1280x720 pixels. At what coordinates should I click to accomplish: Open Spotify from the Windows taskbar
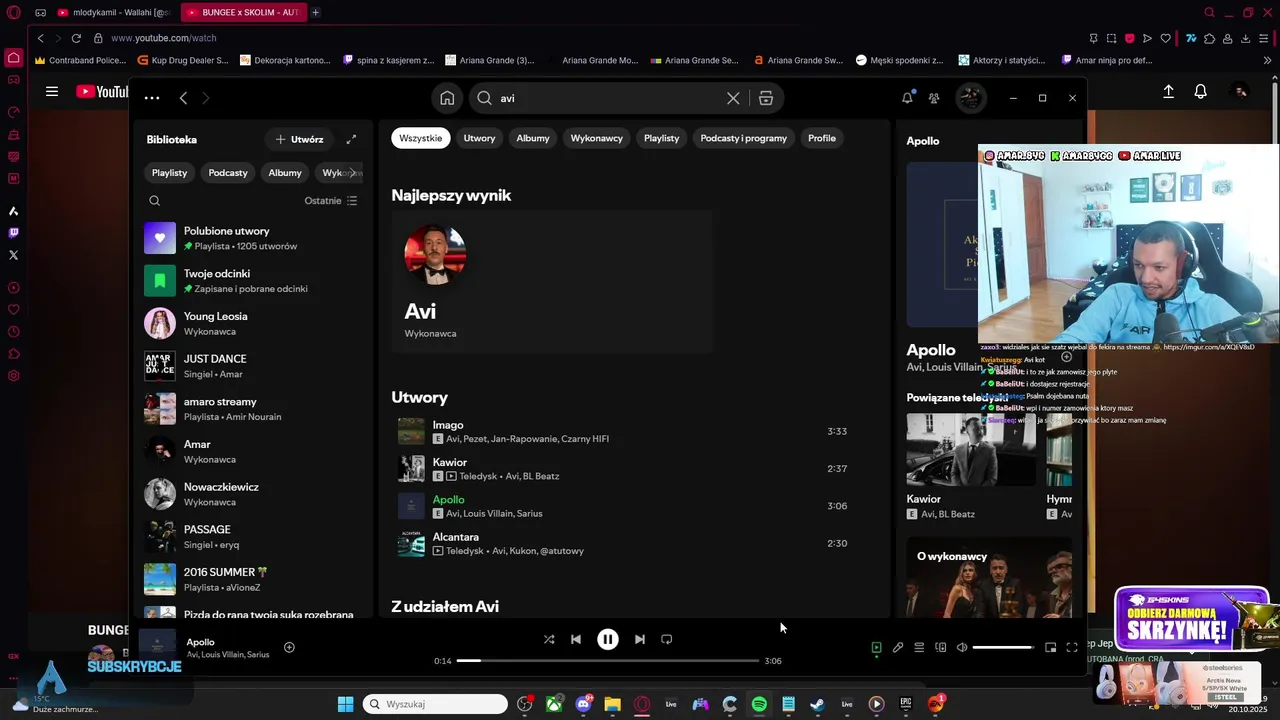(759, 704)
